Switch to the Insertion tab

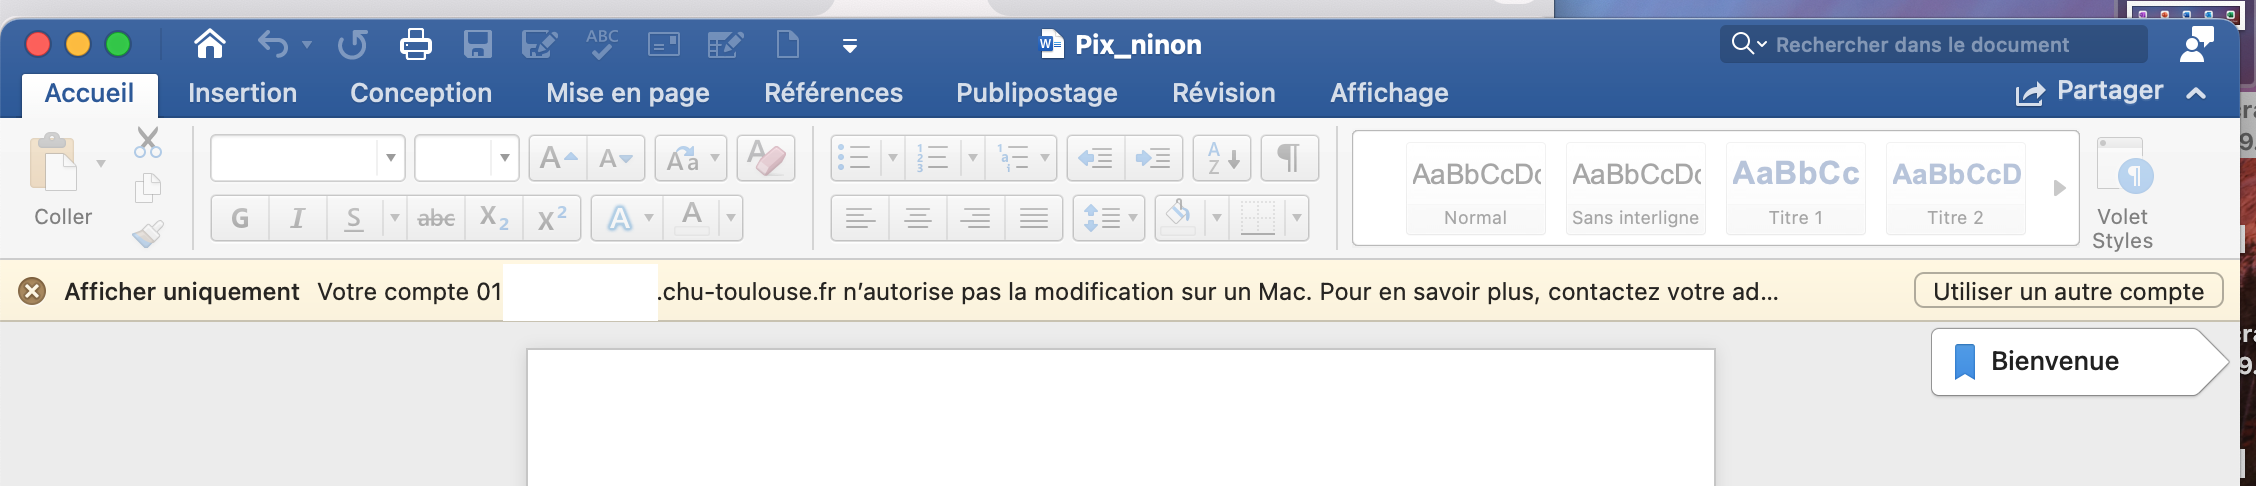coord(243,93)
